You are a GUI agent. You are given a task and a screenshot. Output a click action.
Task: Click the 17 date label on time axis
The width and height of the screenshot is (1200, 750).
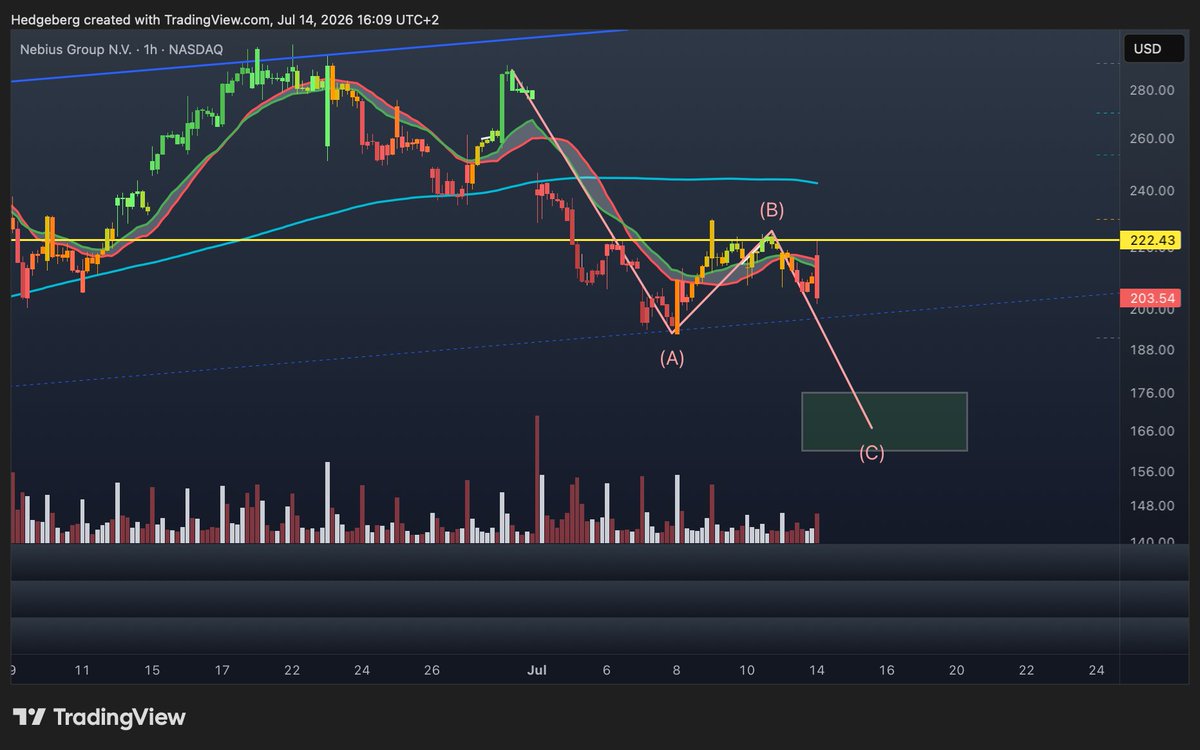222,670
